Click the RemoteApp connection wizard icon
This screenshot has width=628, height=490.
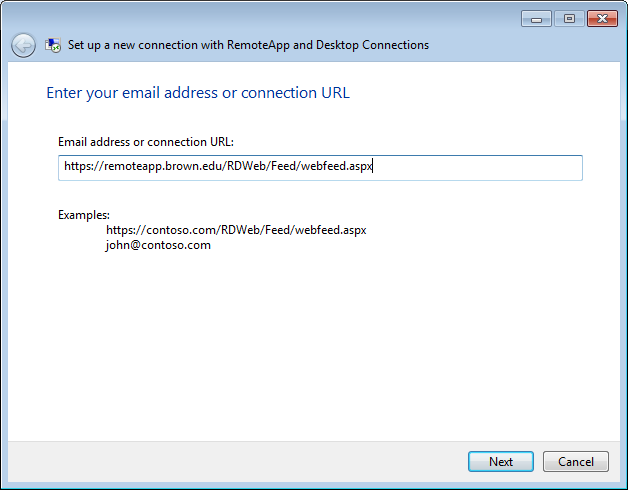[x=53, y=45]
